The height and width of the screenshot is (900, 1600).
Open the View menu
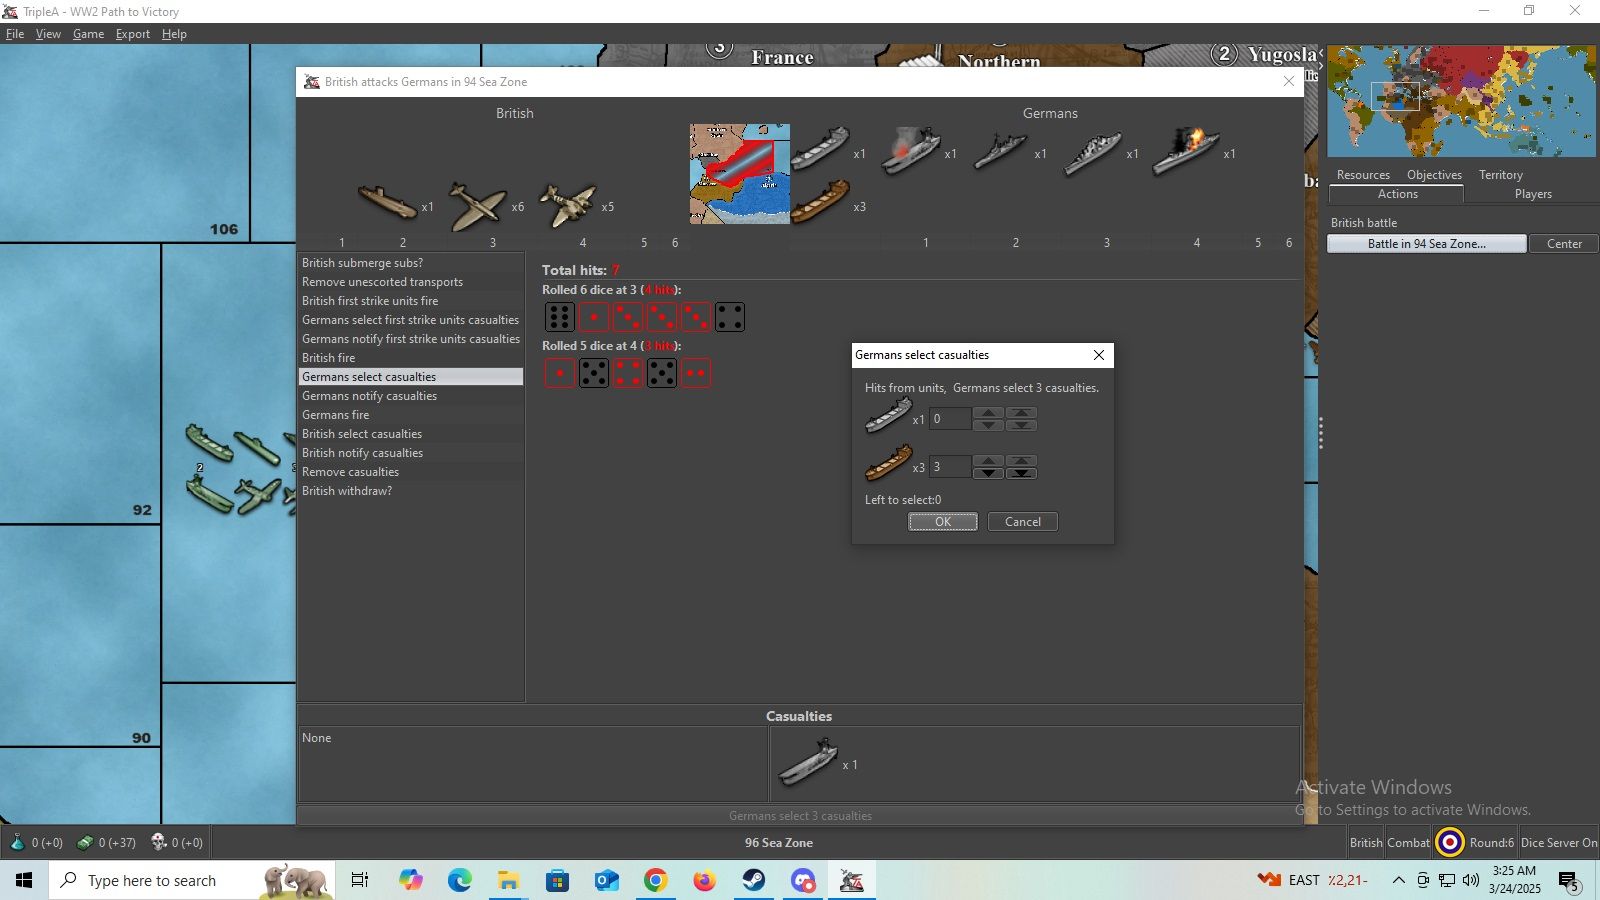pos(48,34)
